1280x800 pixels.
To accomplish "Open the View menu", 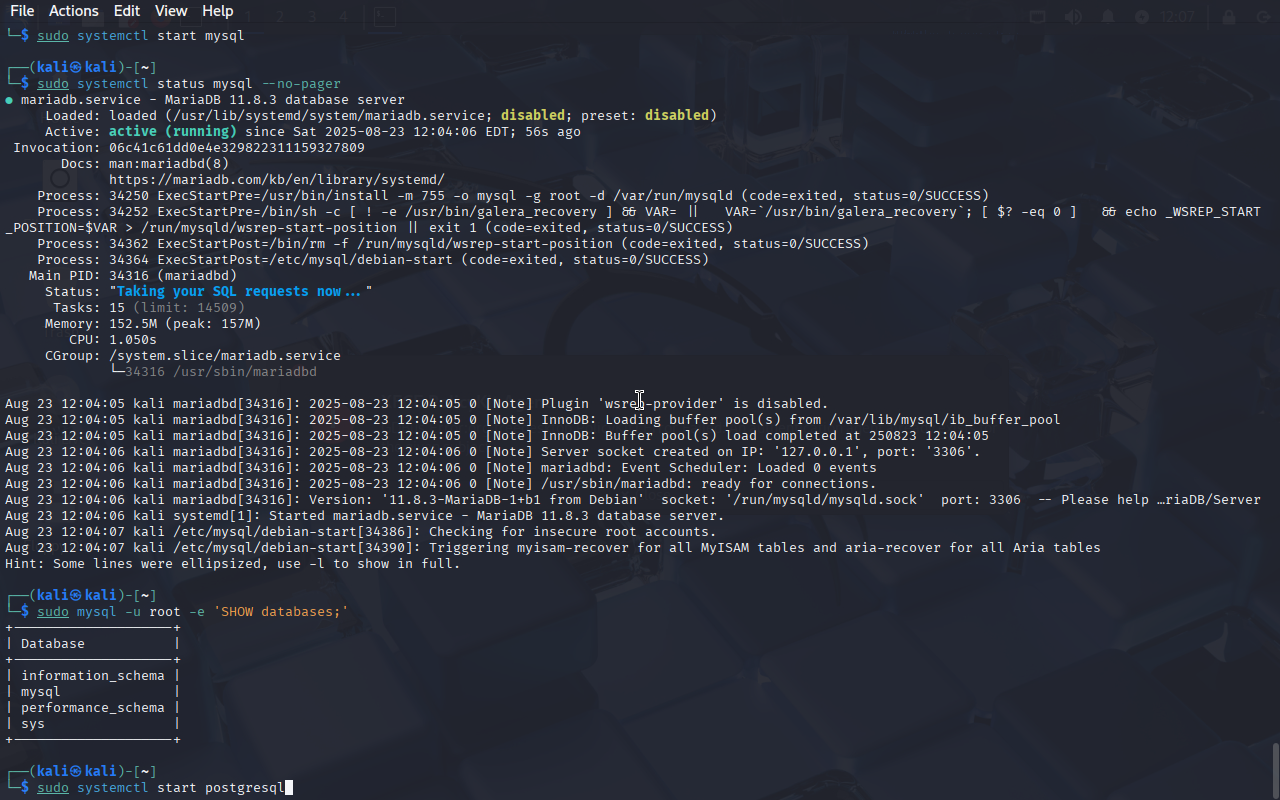I will coord(171,11).
